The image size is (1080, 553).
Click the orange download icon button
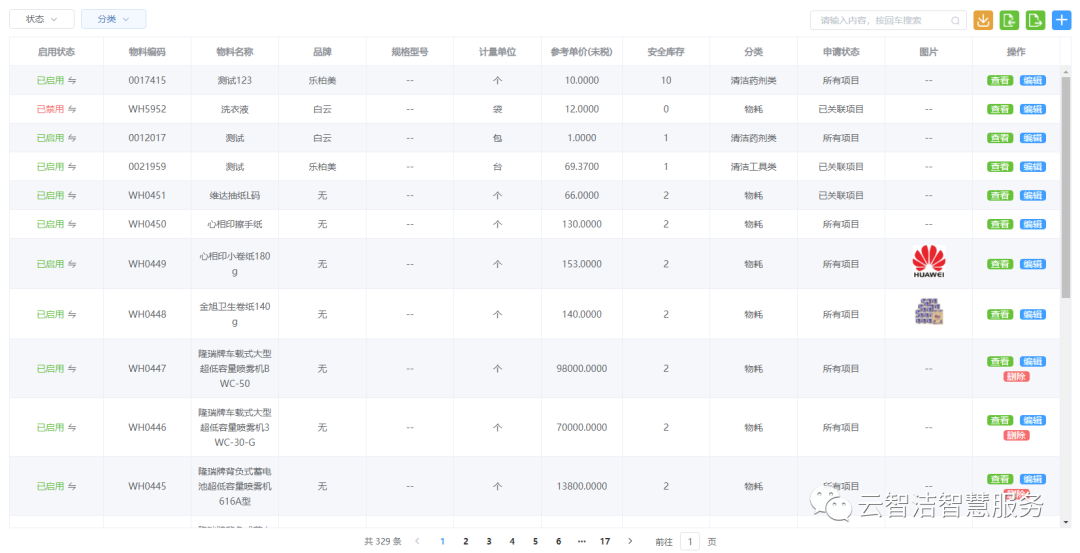coord(983,20)
